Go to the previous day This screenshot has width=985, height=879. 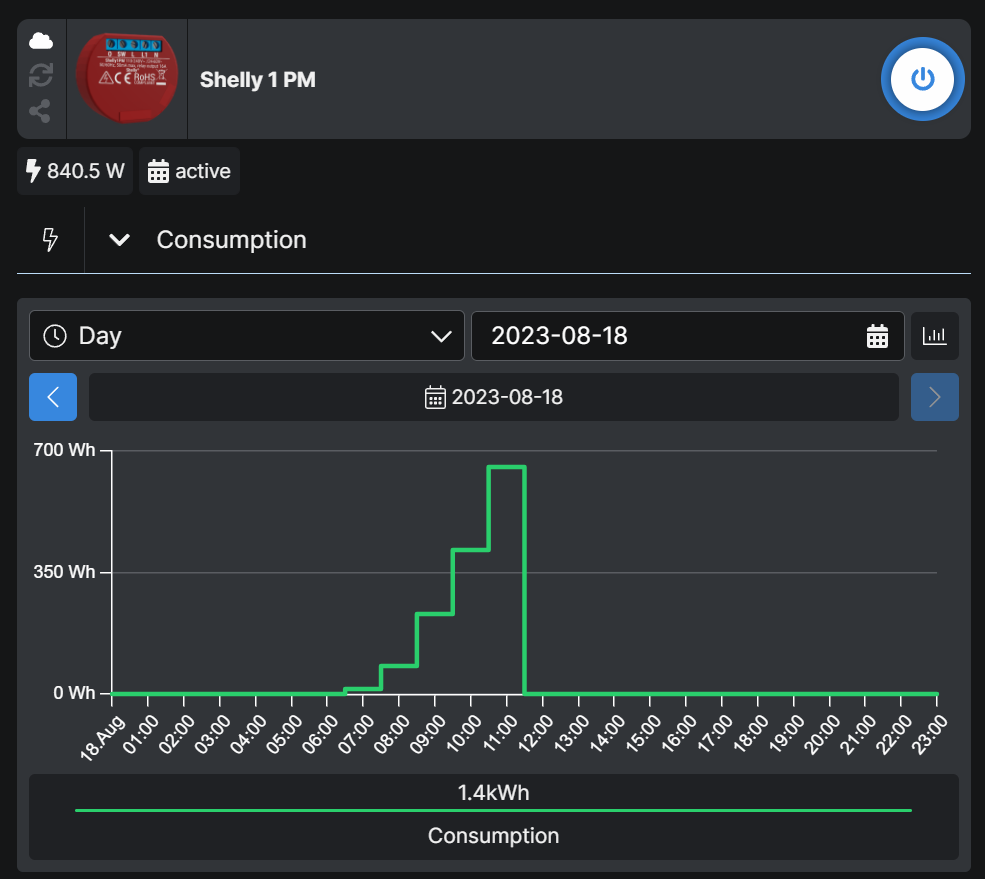click(54, 397)
